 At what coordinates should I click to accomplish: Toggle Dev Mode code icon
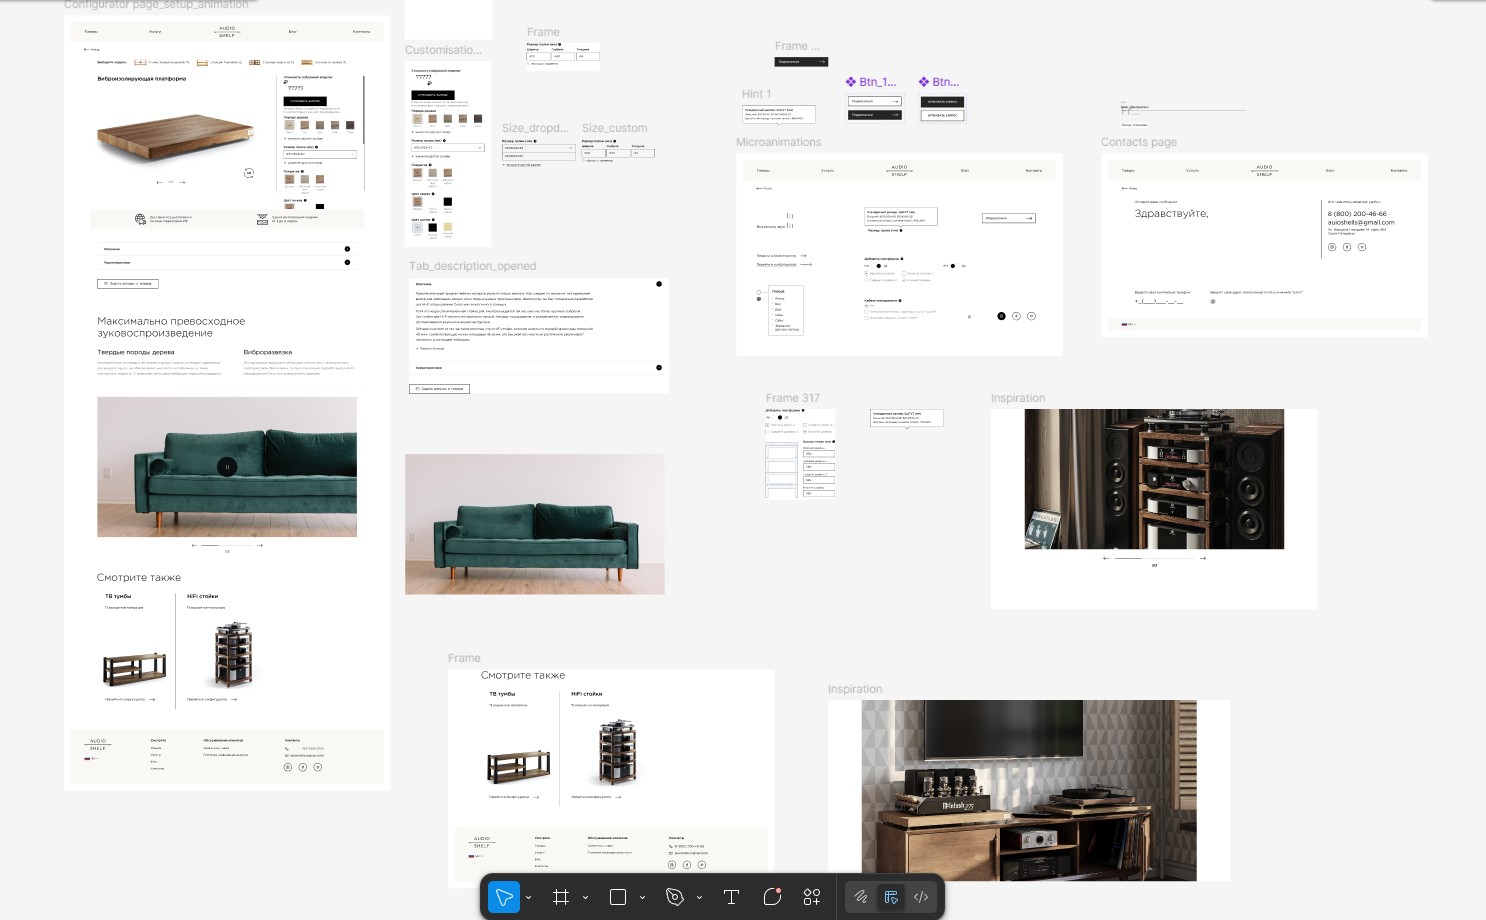pyautogui.click(x=921, y=897)
